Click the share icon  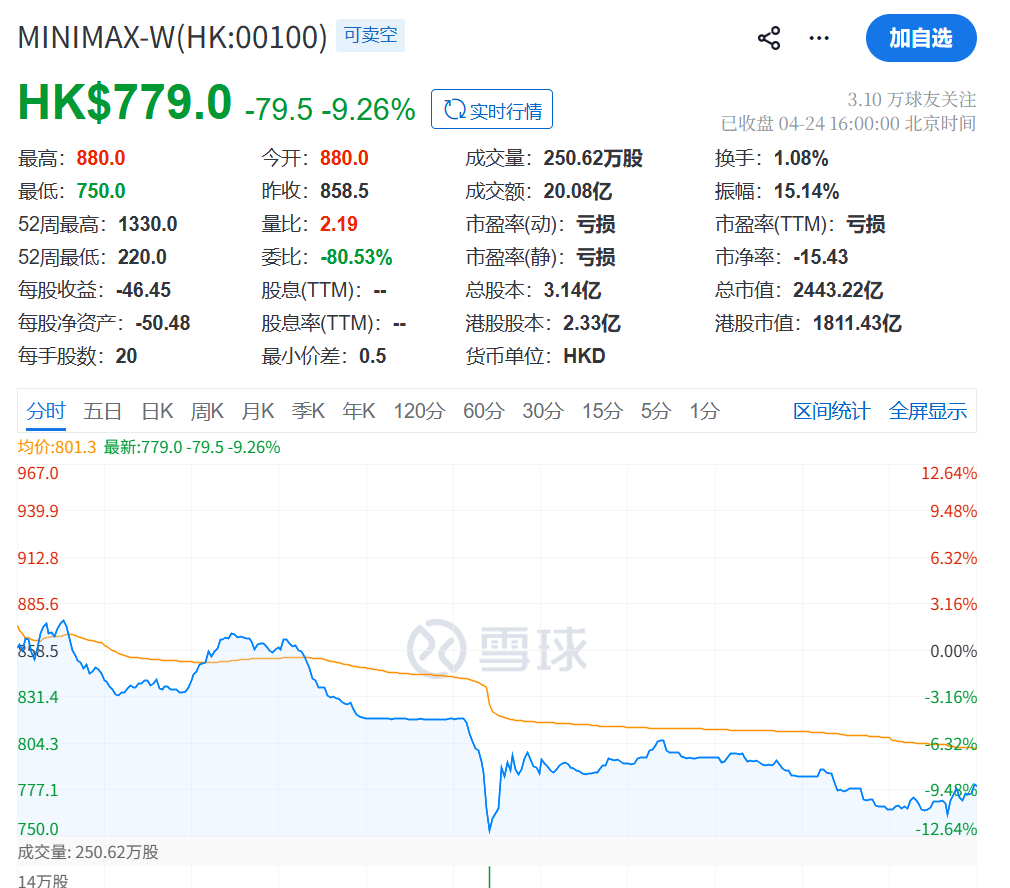(768, 39)
